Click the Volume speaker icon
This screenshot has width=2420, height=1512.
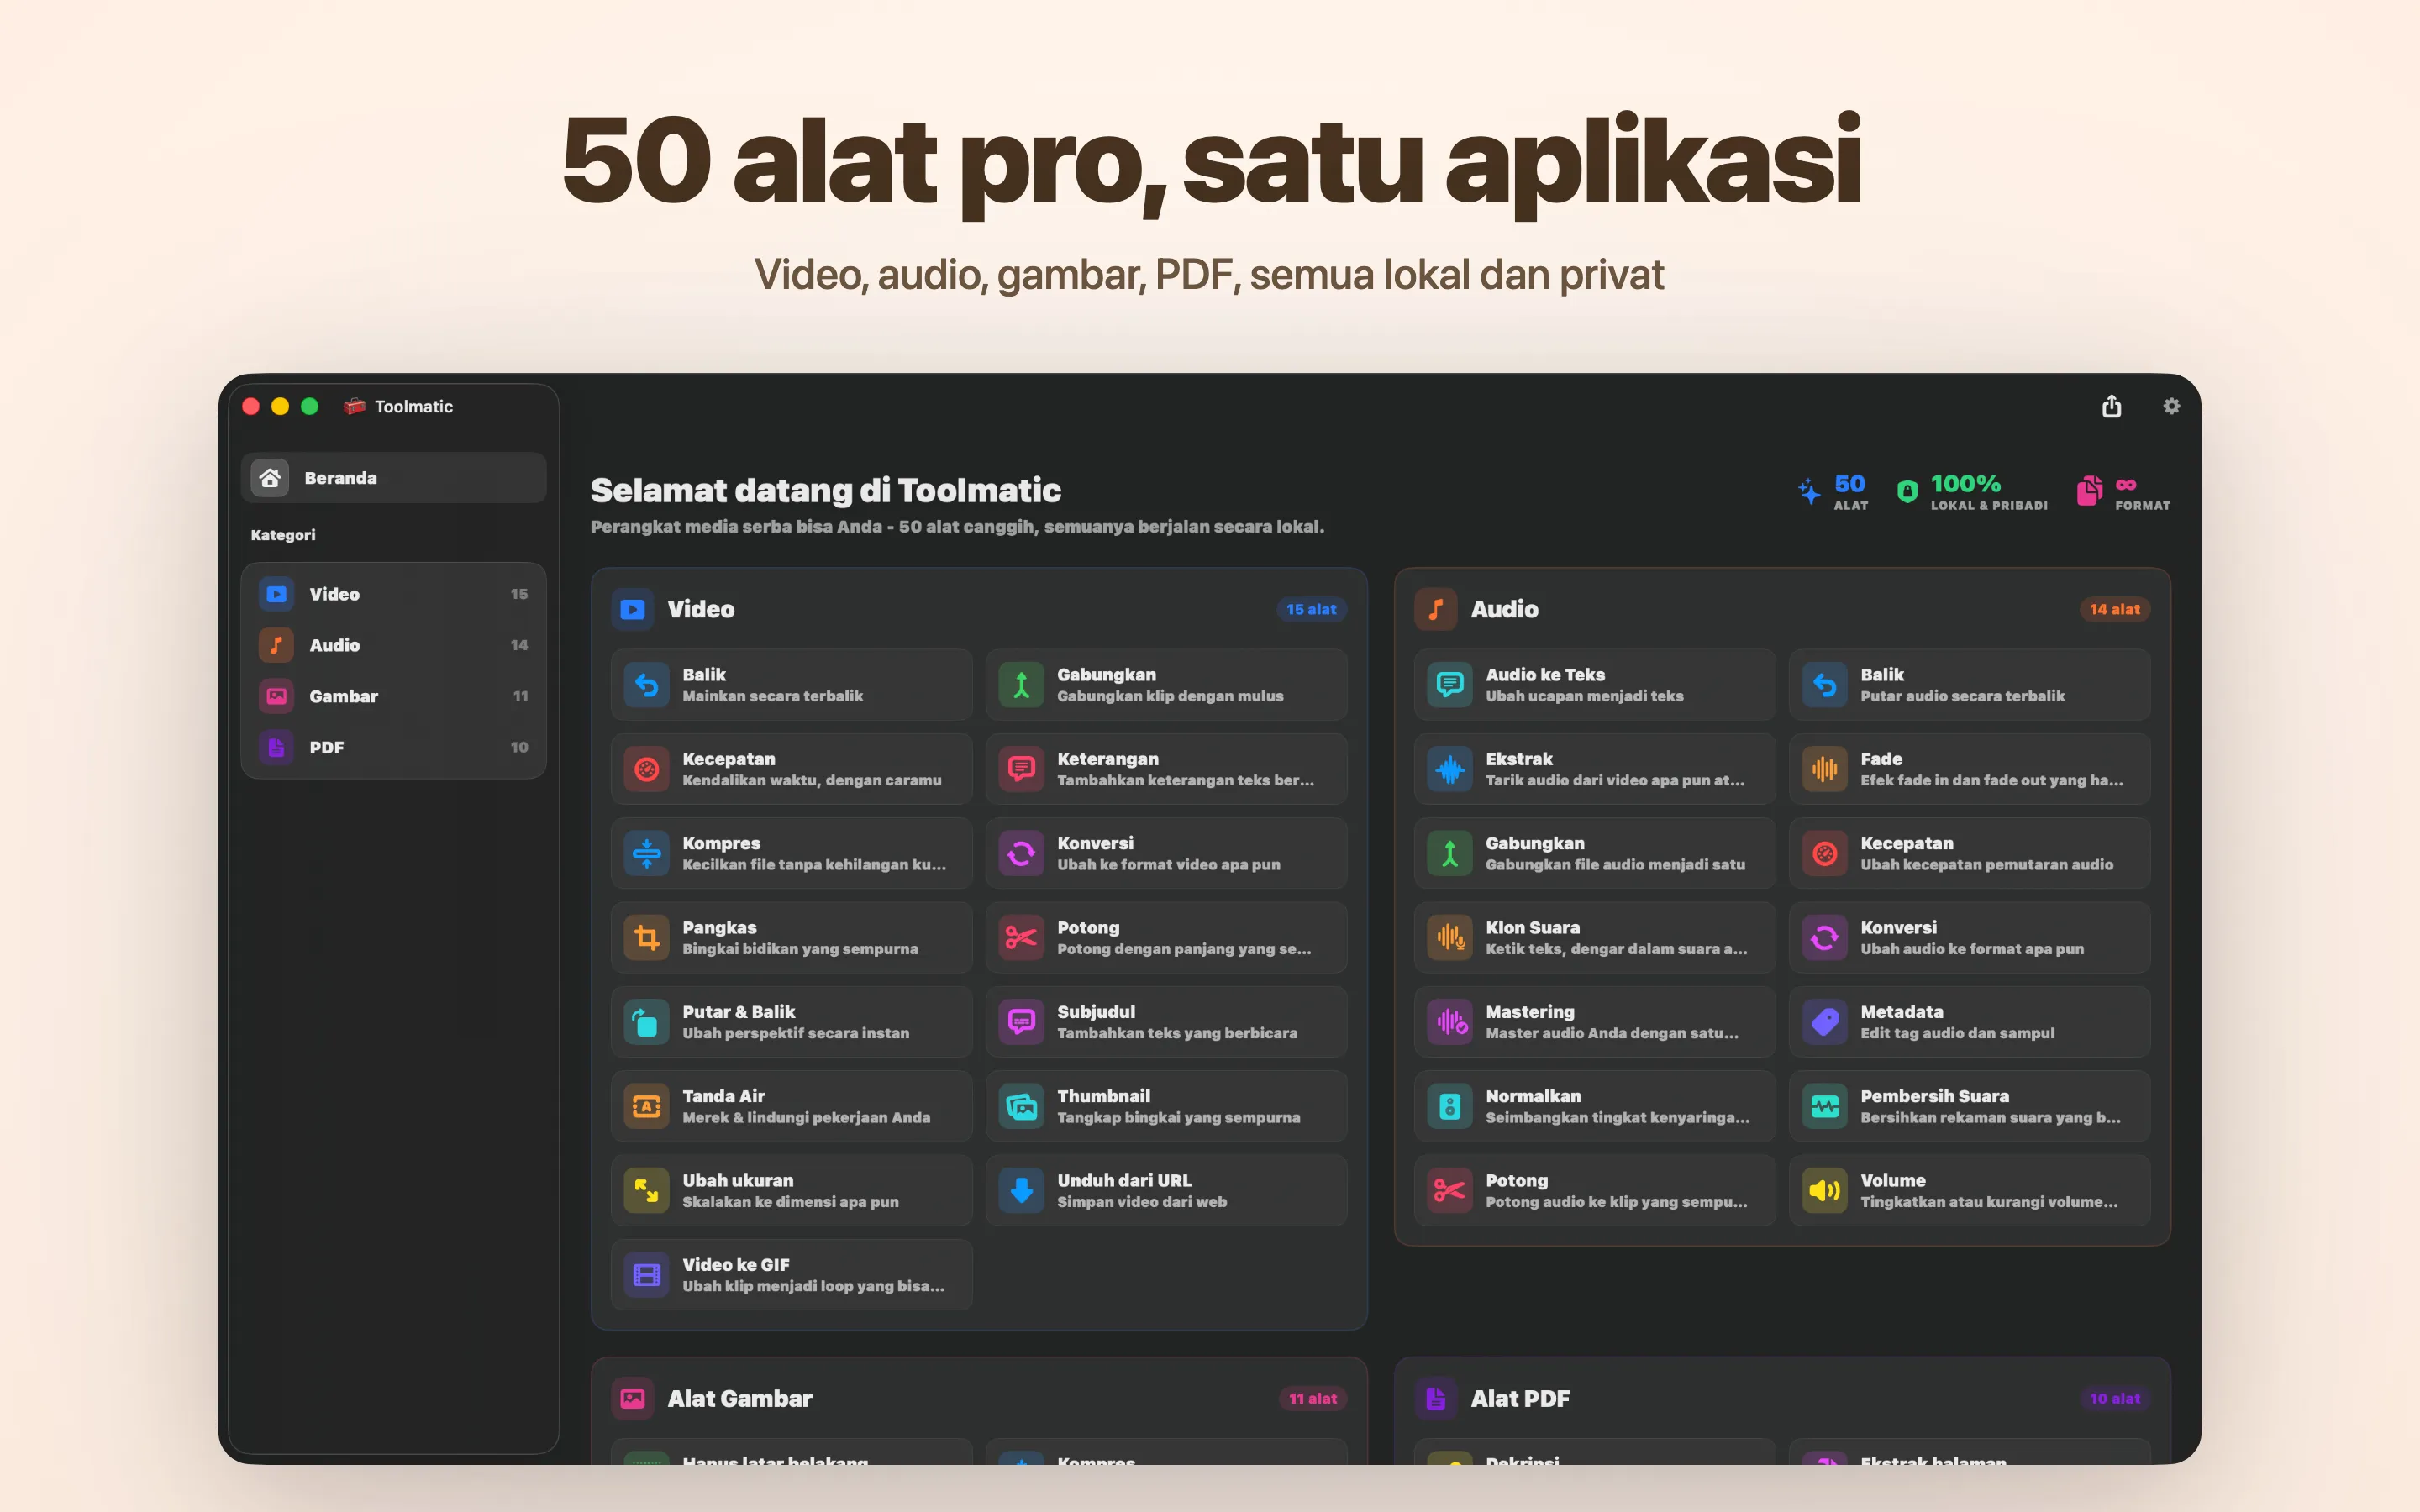pyautogui.click(x=1825, y=1190)
